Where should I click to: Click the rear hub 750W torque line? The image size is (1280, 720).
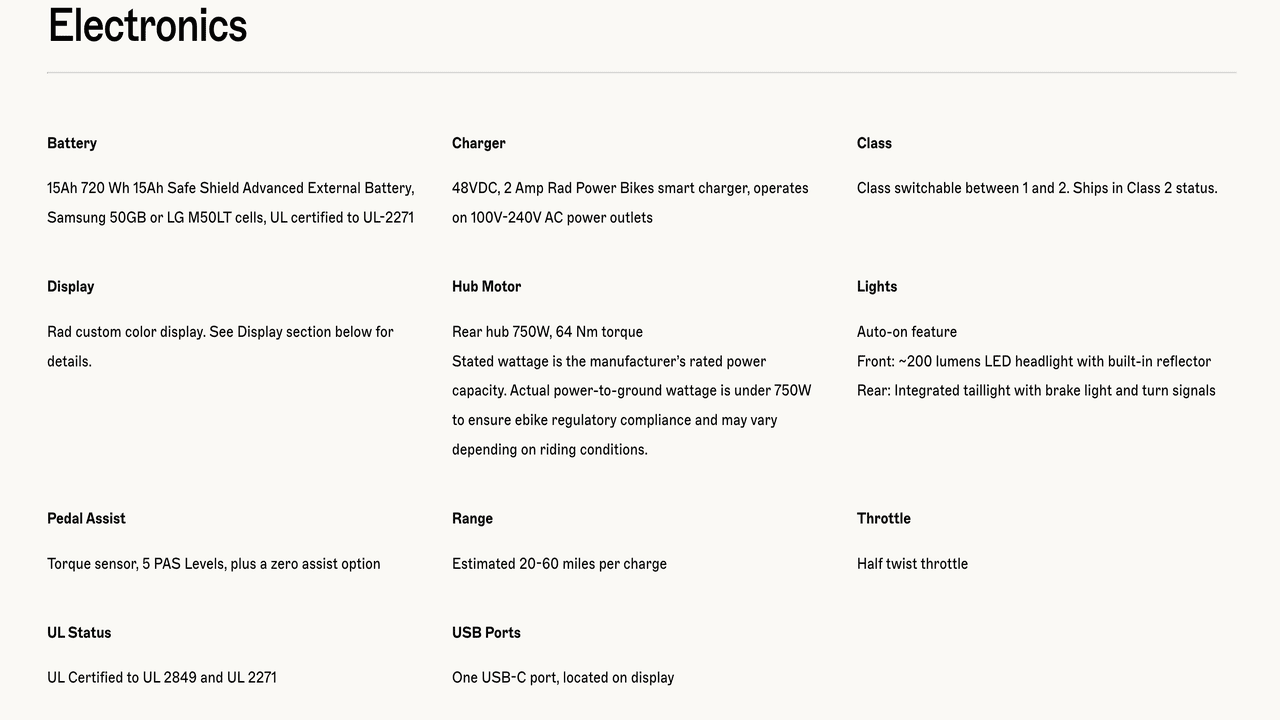(x=547, y=332)
